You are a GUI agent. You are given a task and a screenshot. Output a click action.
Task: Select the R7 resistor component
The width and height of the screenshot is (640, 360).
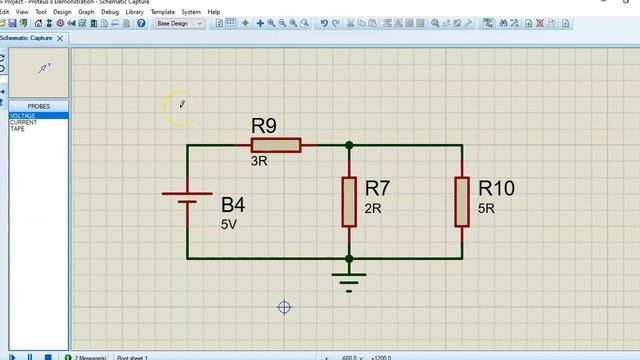tap(349, 202)
